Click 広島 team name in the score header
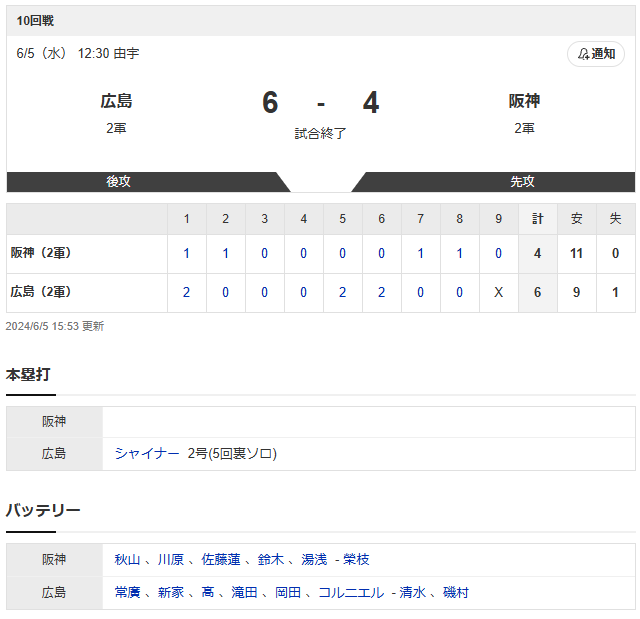Image resolution: width=640 pixels, height=619 pixels. point(116,101)
